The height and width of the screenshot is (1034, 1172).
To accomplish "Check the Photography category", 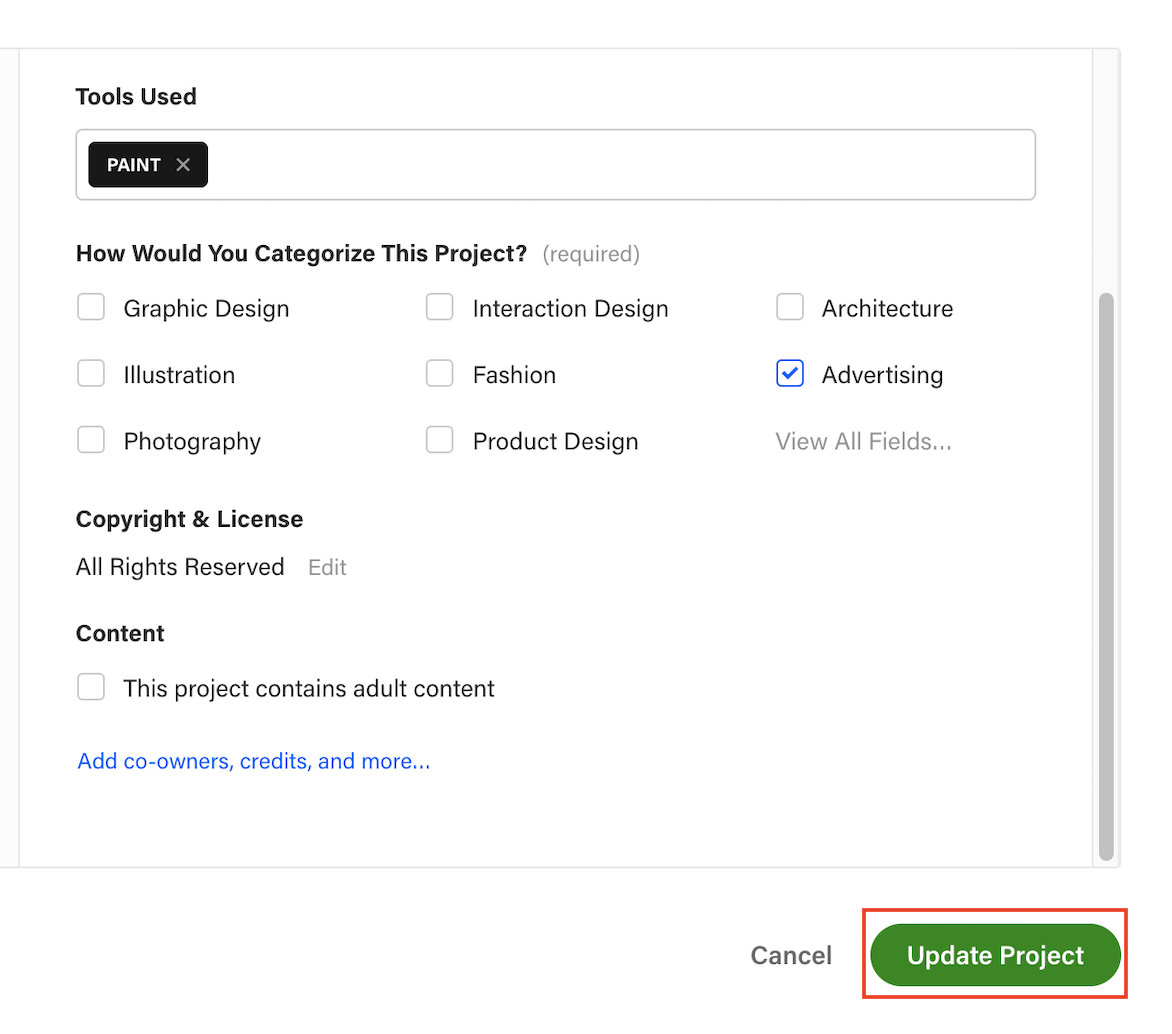I will point(91,440).
